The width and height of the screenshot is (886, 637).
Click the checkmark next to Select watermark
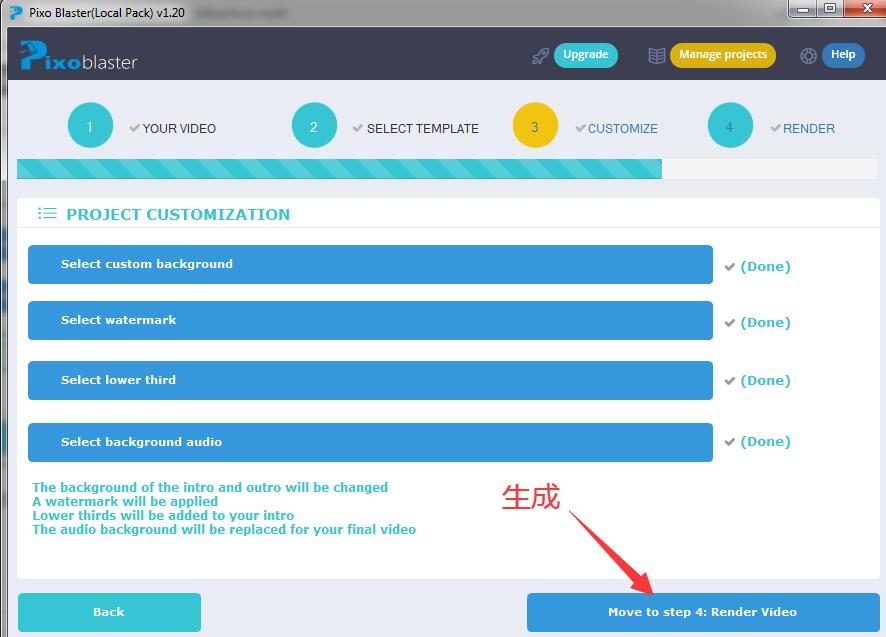[x=729, y=322]
